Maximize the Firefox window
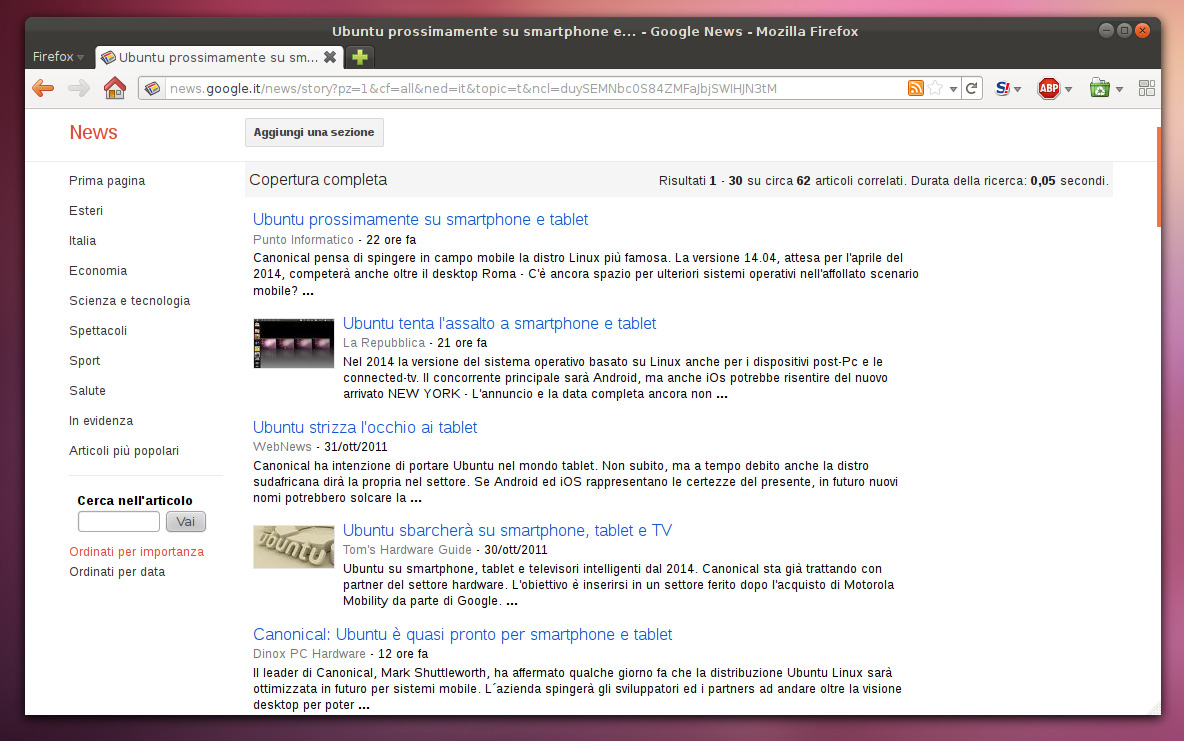Screen dimensions: 1184x741 tap(1124, 30)
